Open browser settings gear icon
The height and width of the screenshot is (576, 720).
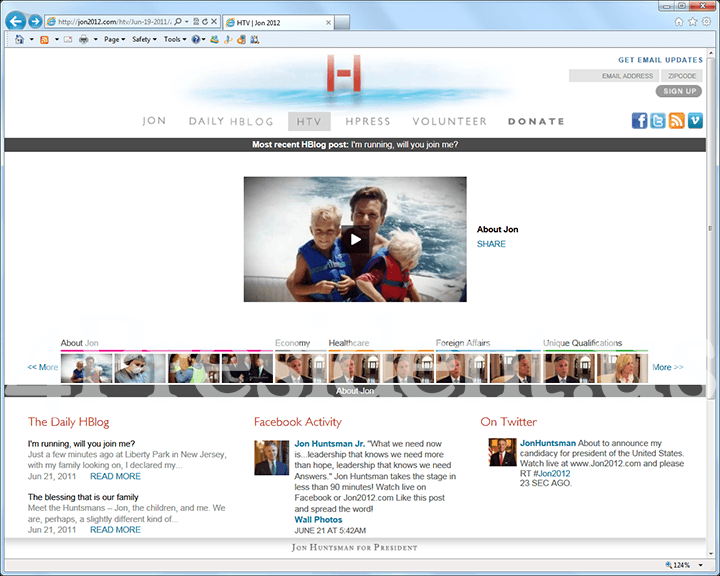pyautogui.click(x=706, y=22)
